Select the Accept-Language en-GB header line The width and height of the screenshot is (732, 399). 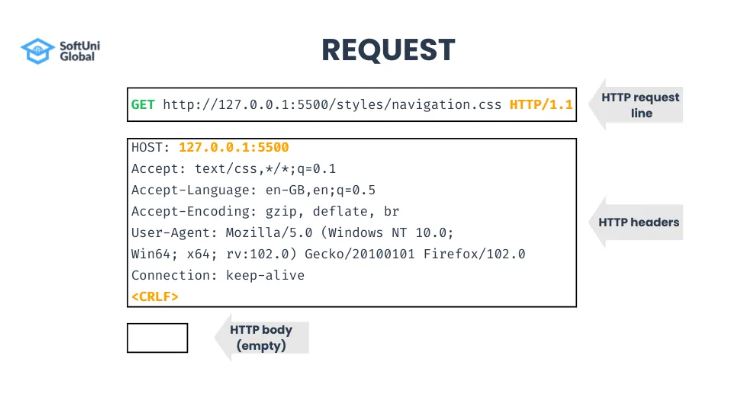253,190
